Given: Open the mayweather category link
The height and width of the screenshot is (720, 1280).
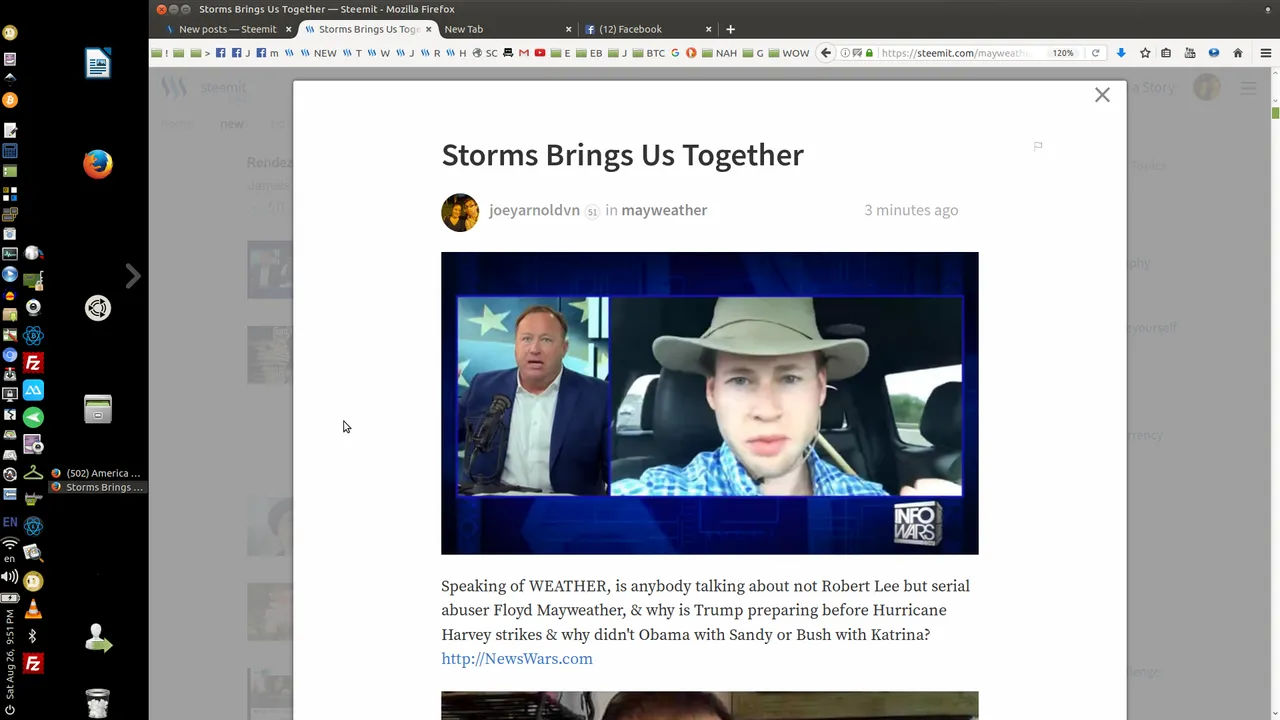Looking at the screenshot, I should point(664,210).
